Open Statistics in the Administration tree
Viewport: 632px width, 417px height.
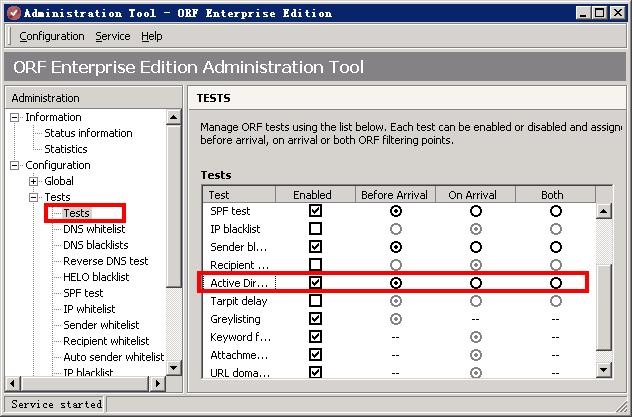tap(66, 149)
